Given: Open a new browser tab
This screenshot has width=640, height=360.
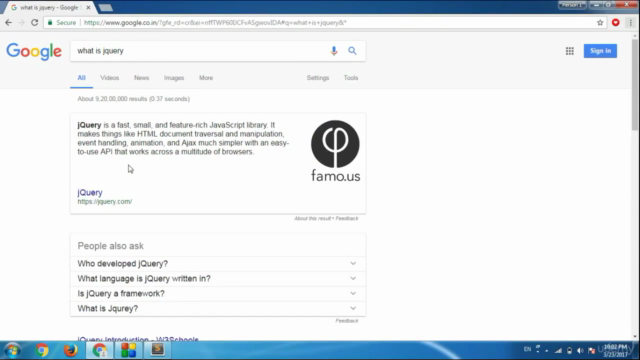Looking at the screenshot, I should click(x=105, y=7).
